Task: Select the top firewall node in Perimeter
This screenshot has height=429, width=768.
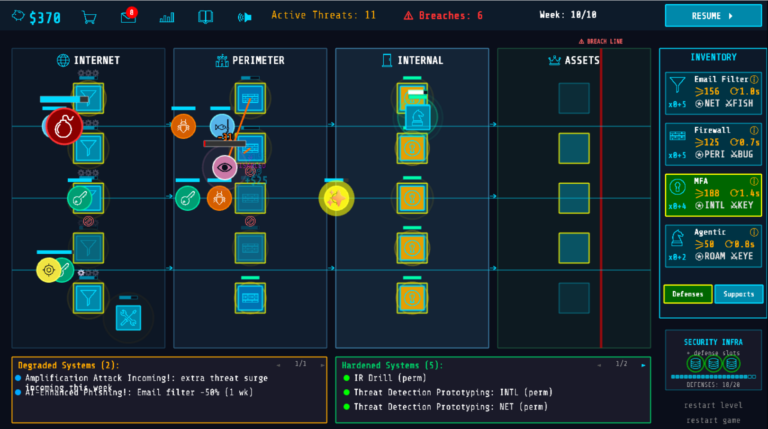Action: click(x=250, y=98)
